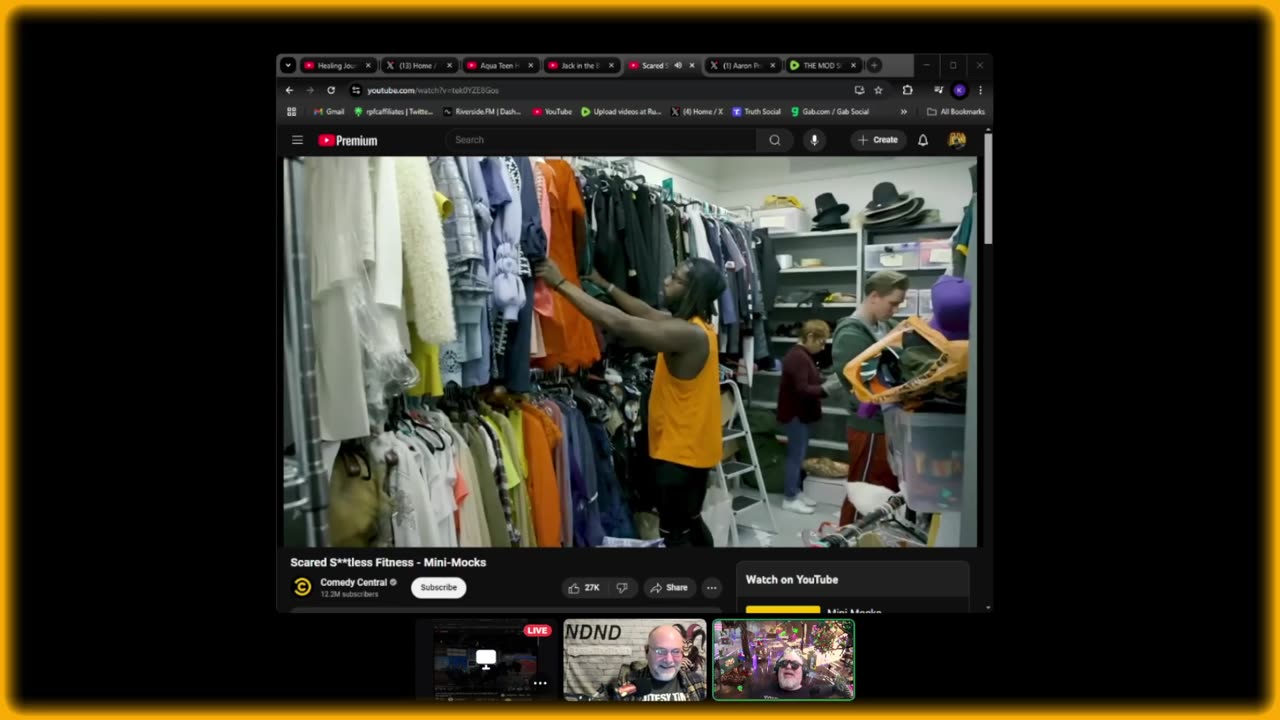
Task: Go back with browser back arrow
Action: point(290,90)
